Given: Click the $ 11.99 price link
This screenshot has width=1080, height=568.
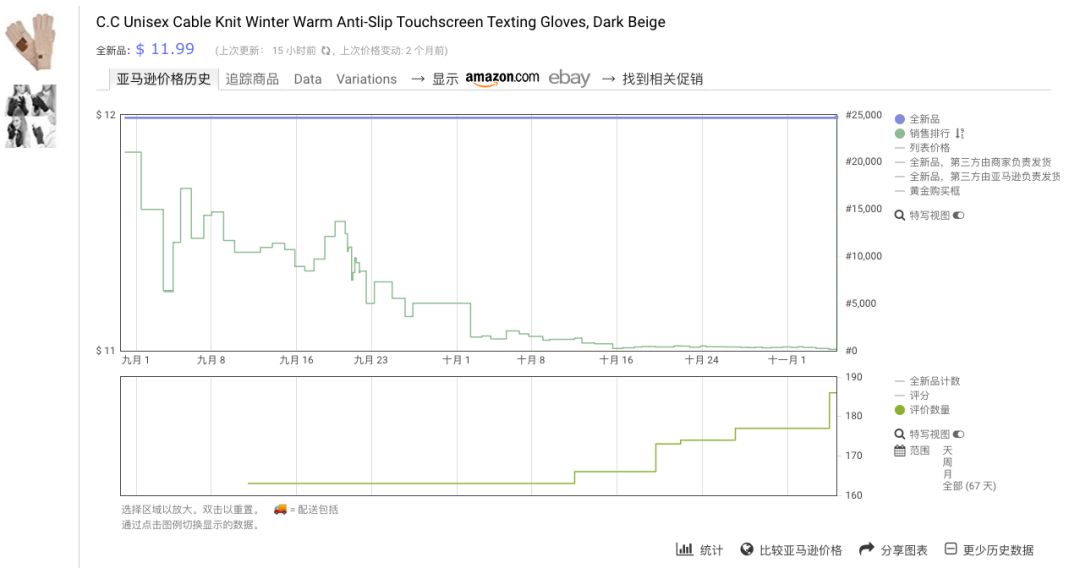Looking at the screenshot, I should pyautogui.click(x=165, y=49).
